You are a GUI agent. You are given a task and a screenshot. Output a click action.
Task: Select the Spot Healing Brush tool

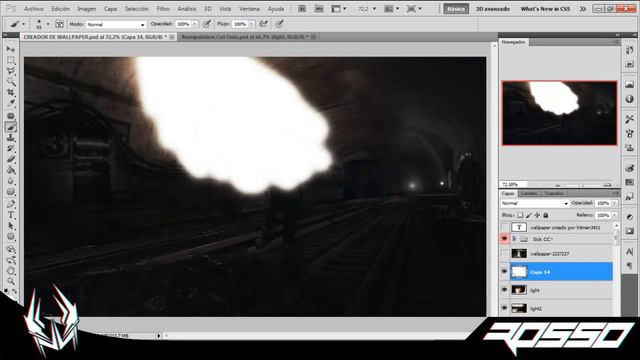pyautogui.click(x=11, y=116)
